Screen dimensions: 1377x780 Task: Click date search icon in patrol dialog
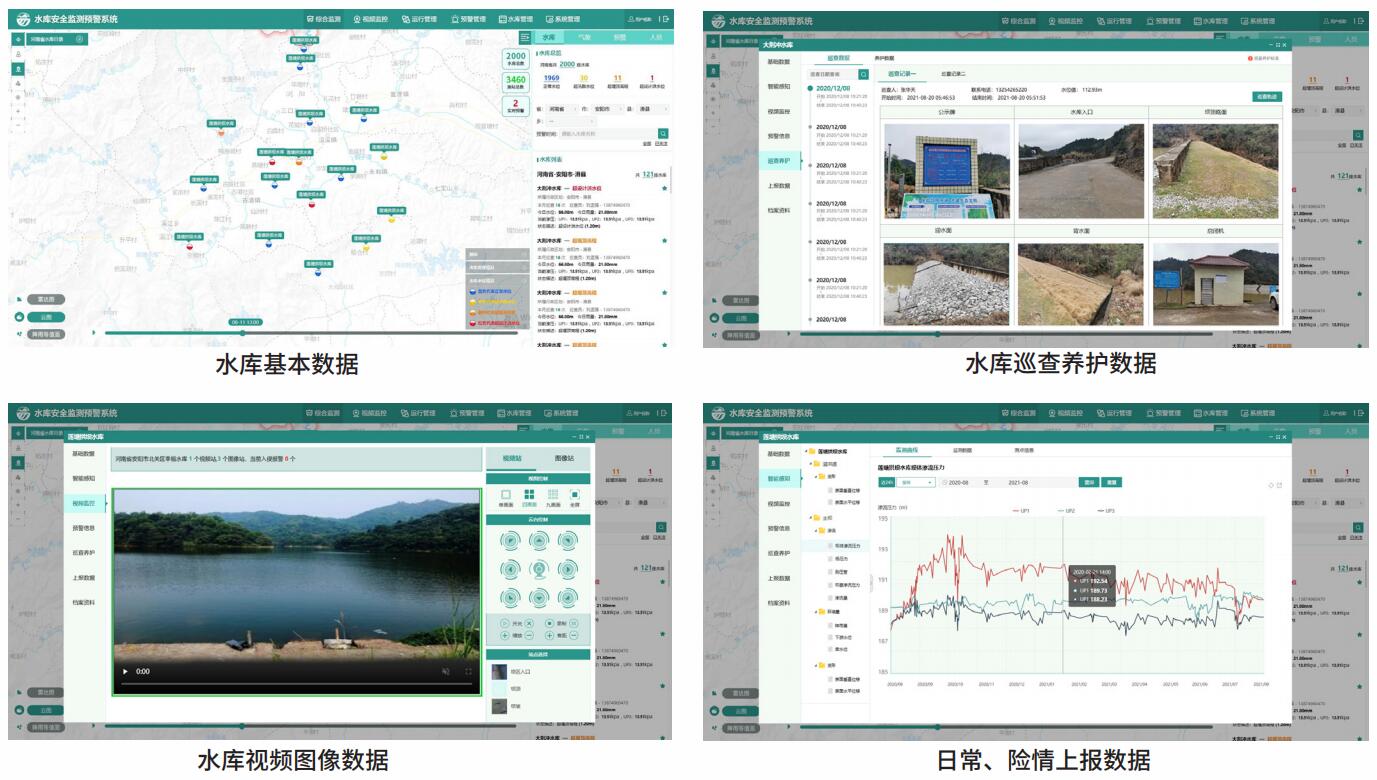tap(864, 74)
